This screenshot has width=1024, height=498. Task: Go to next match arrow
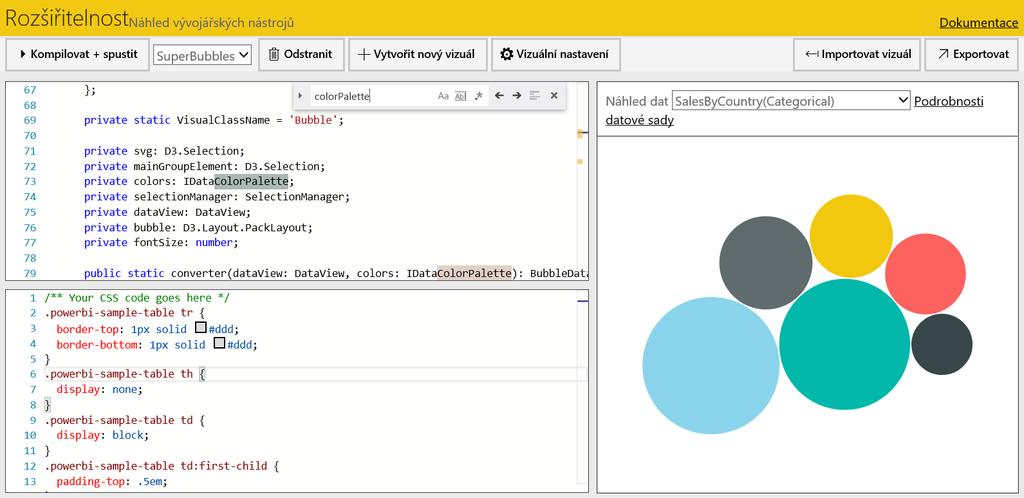[517, 96]
